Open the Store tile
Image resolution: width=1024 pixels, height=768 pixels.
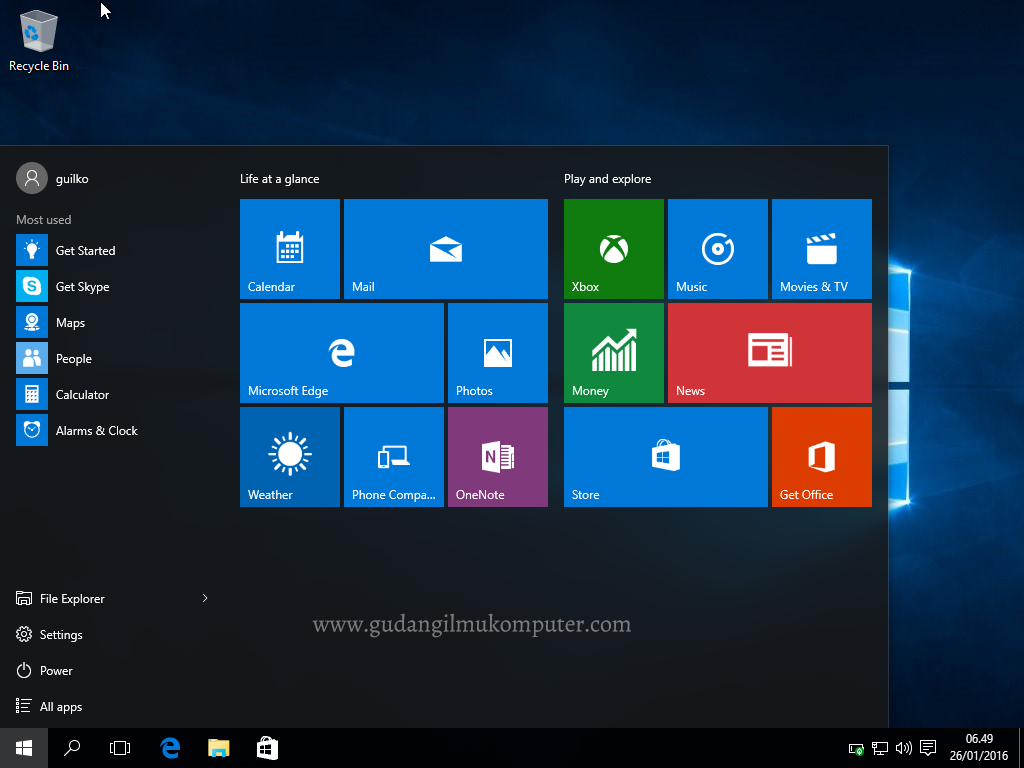(665, 457)
